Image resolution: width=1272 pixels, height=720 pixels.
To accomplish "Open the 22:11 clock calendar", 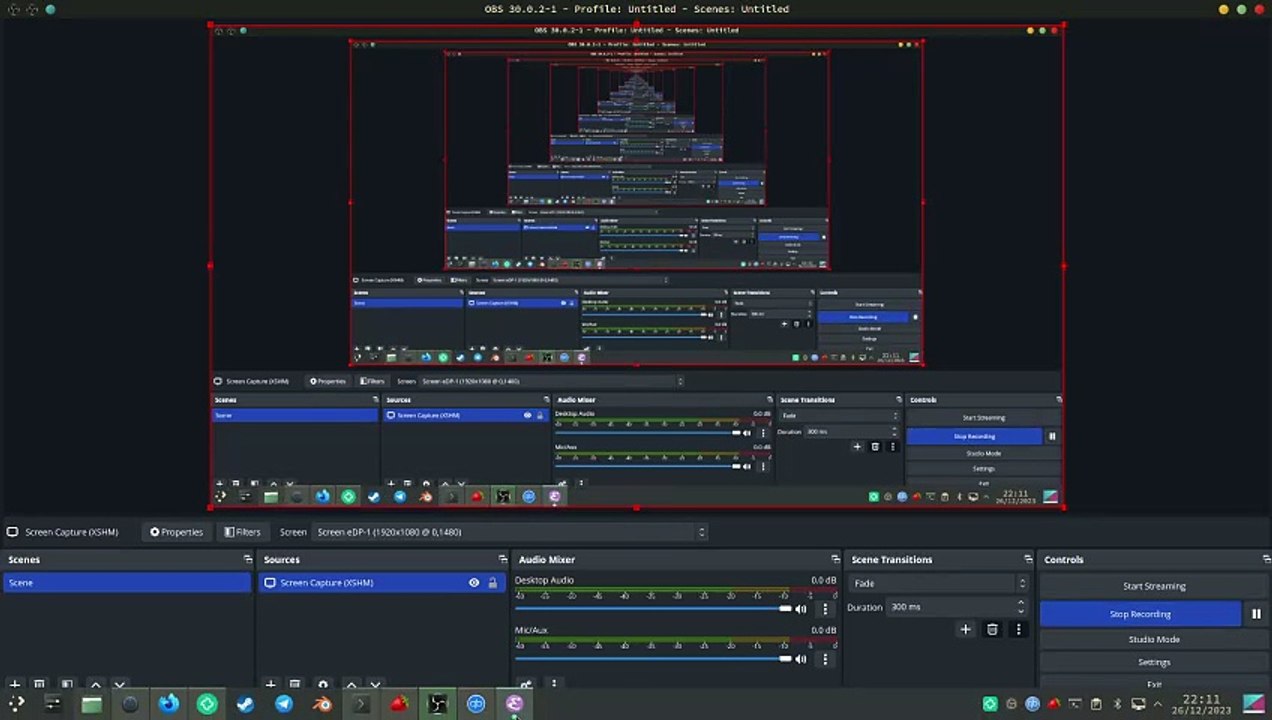I will (x=1202, y=704).
